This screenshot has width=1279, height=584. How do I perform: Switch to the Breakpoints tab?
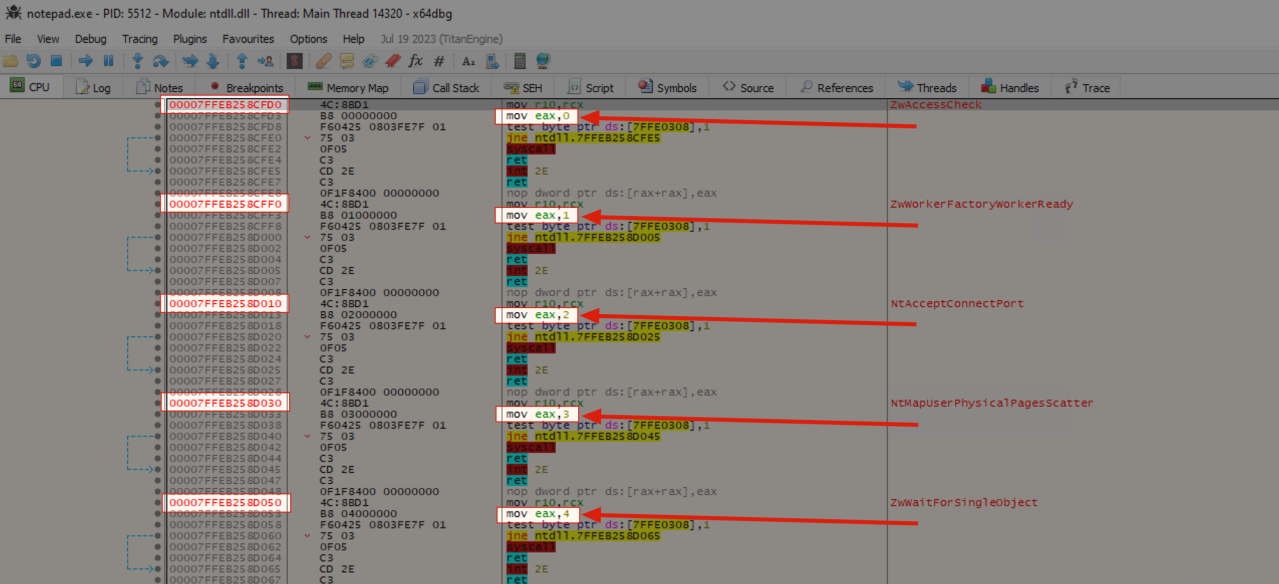[246, 88]
